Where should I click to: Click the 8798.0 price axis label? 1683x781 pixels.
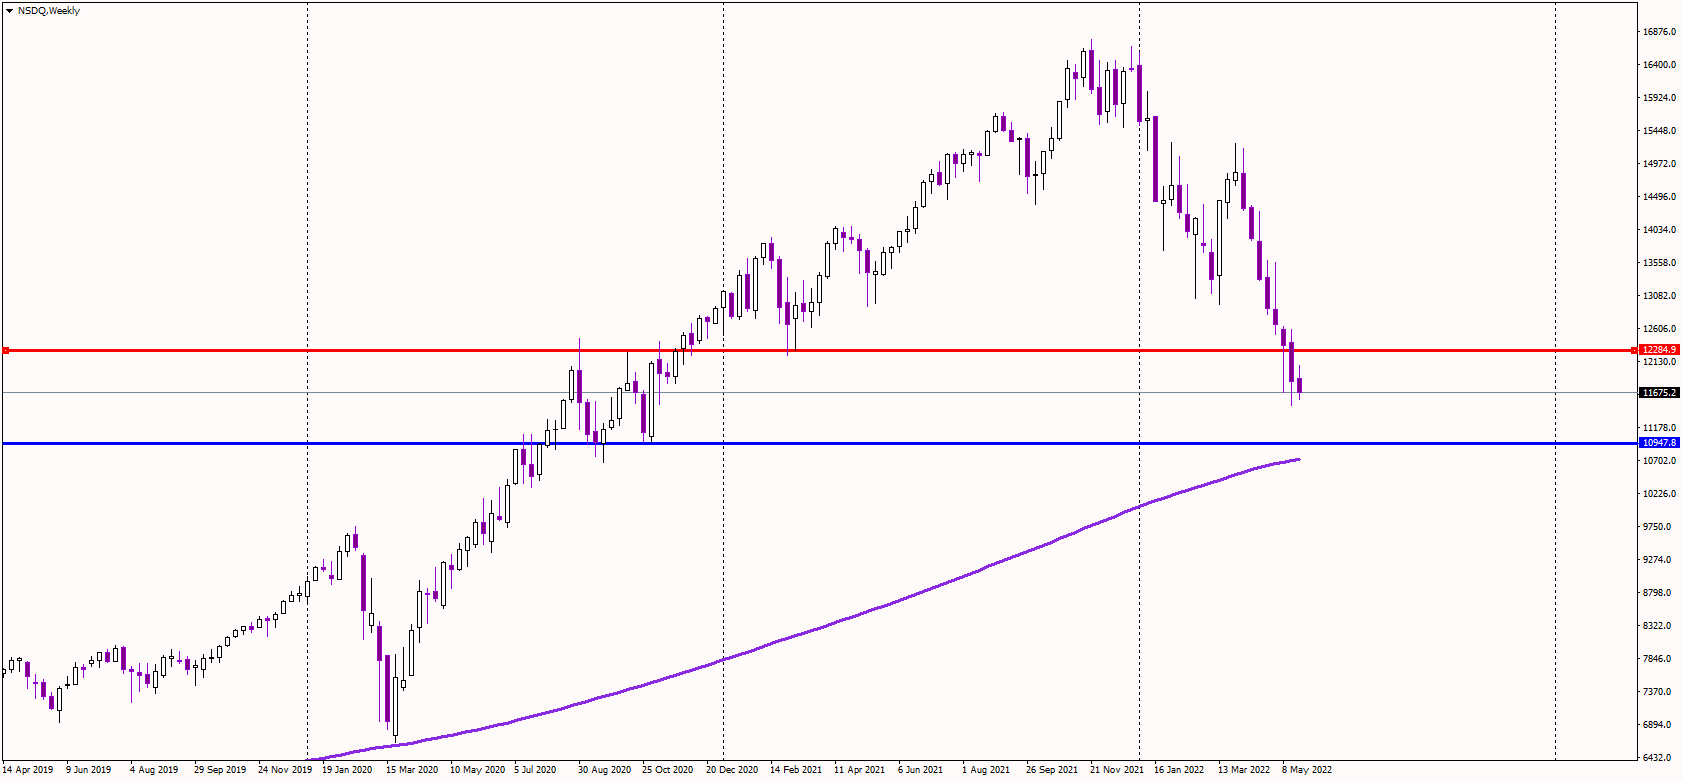(x=1657, y=593)
